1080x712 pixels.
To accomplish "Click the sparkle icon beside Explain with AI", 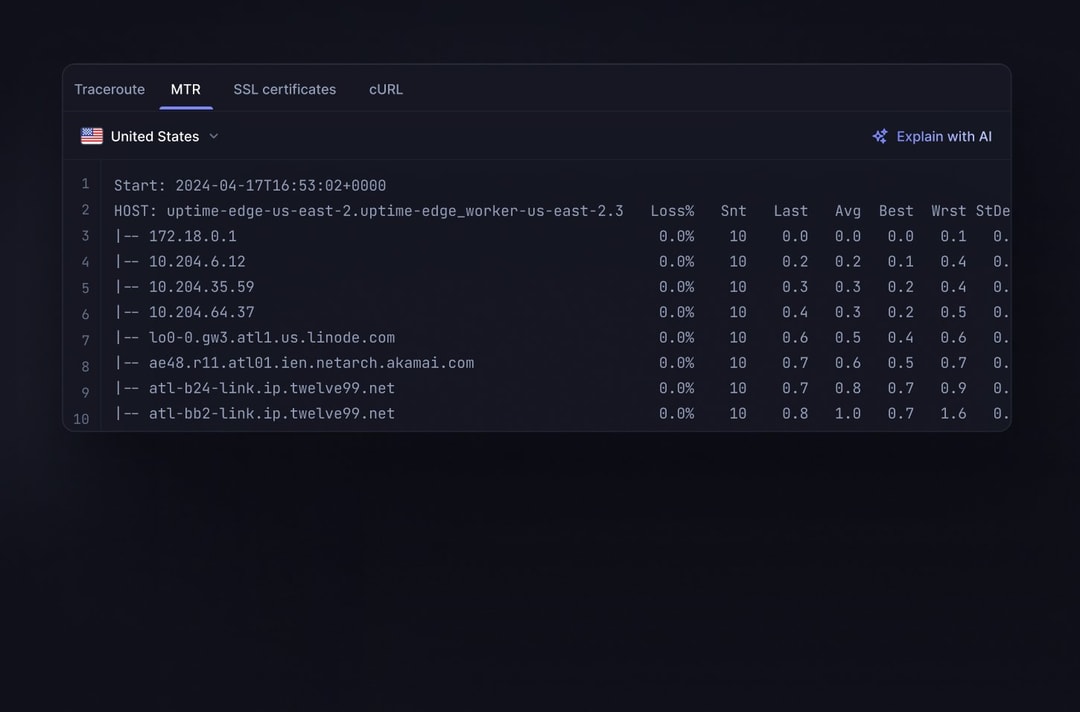I will [x=880, y=136].
